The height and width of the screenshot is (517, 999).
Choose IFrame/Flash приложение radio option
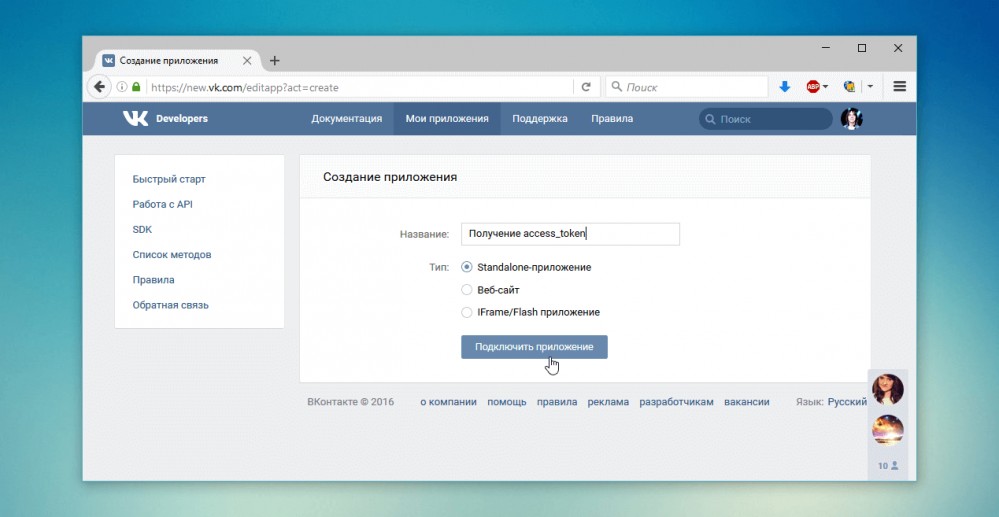pos(466,312)
